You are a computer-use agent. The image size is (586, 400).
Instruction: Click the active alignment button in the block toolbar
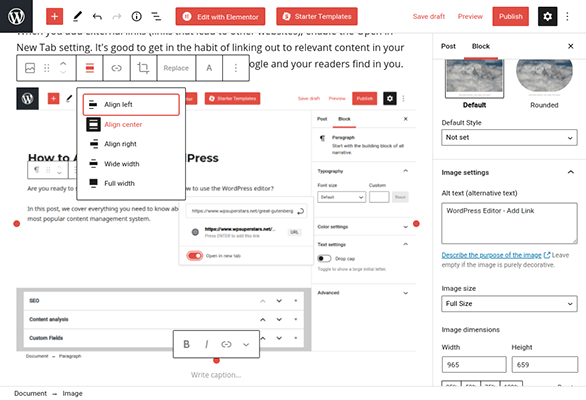pyautogui.click(x=90, y=68)
